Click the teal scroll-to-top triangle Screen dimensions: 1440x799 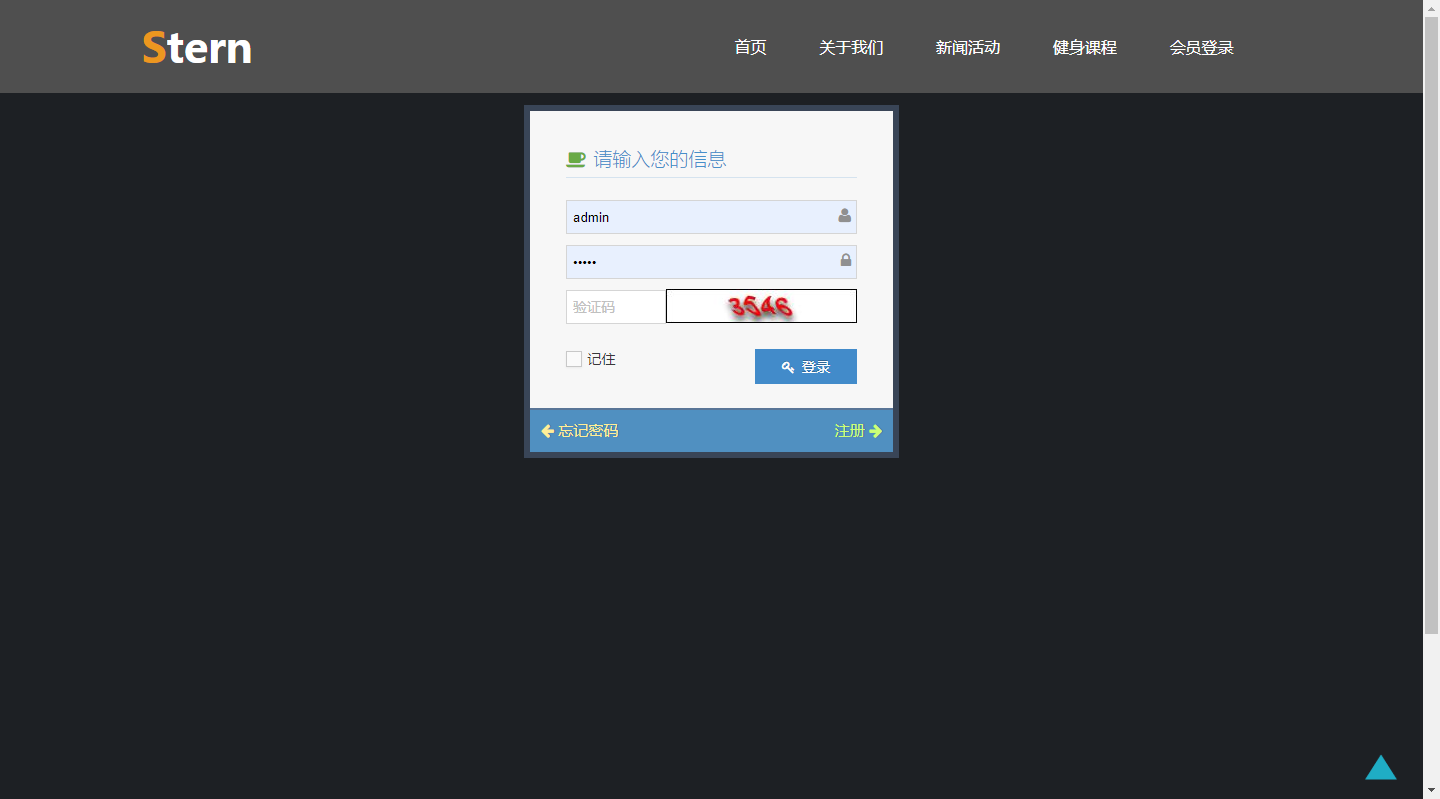click(1381, 768)
